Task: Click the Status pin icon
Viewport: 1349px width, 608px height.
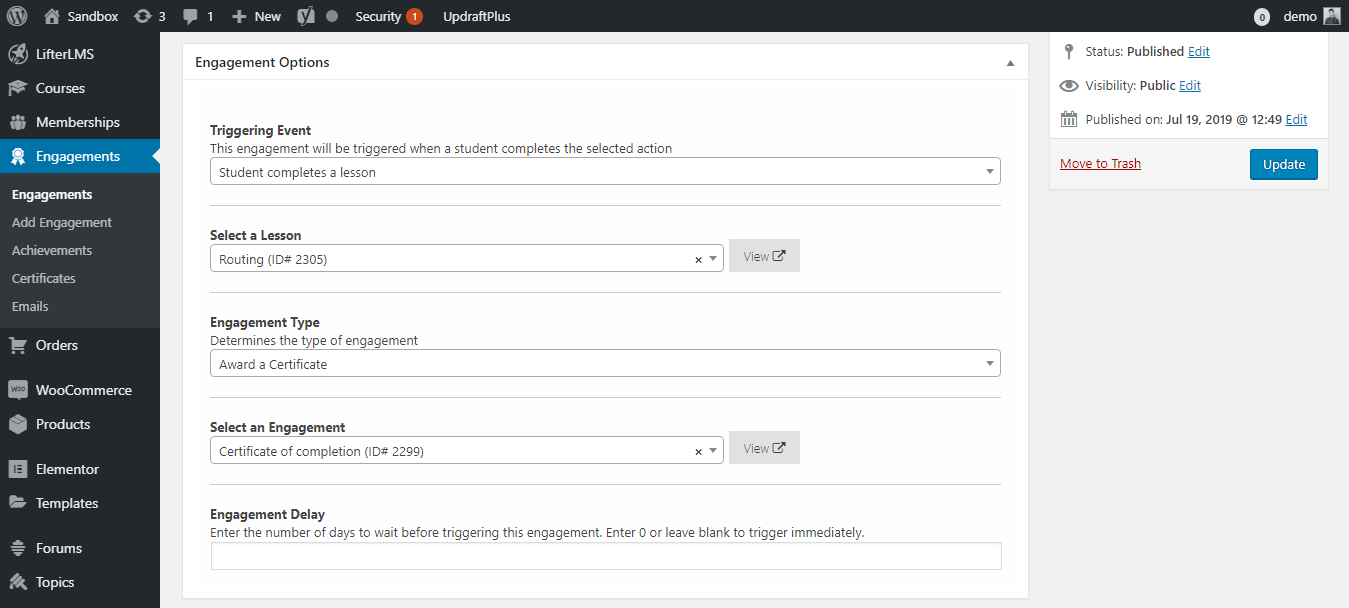Action: 1069,51
